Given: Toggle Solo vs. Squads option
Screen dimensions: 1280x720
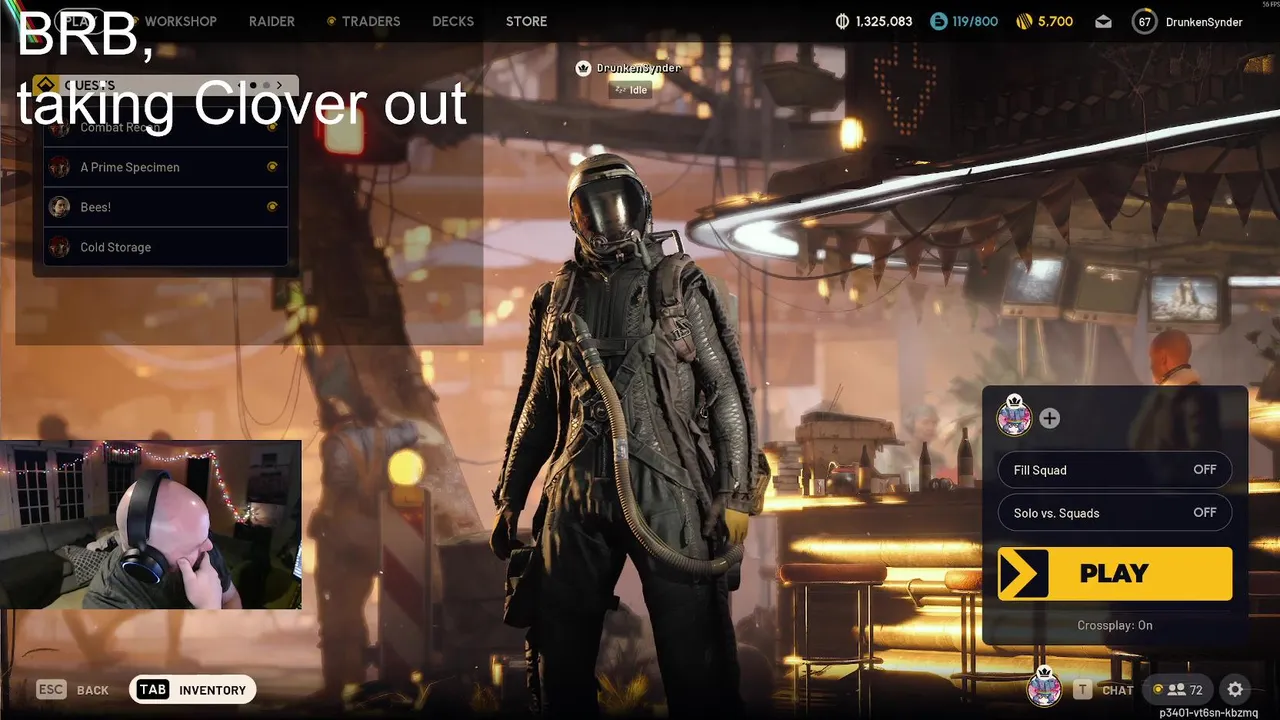Looking at the screenshot, I should (x=1114, y=513).
